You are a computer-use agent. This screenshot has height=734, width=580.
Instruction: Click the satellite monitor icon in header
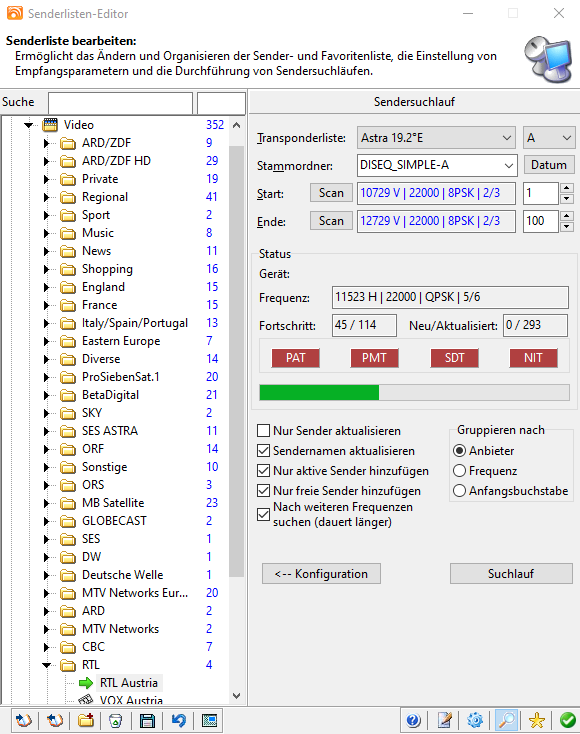[x=548, y=59]
